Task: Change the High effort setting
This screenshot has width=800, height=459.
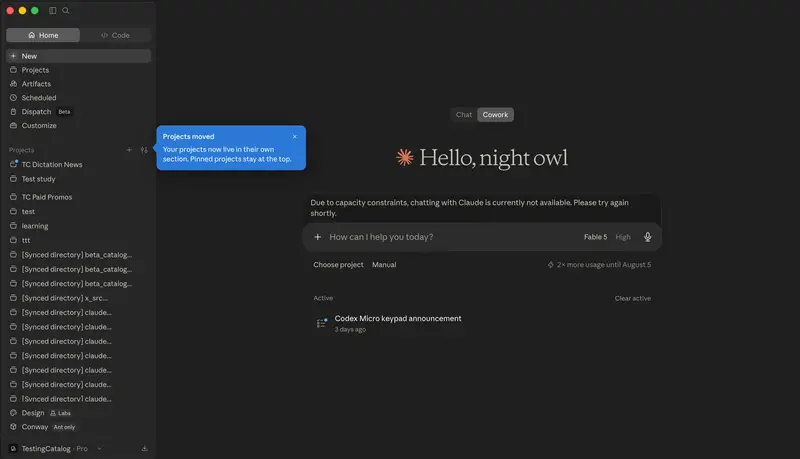Action: click(623, 237)
